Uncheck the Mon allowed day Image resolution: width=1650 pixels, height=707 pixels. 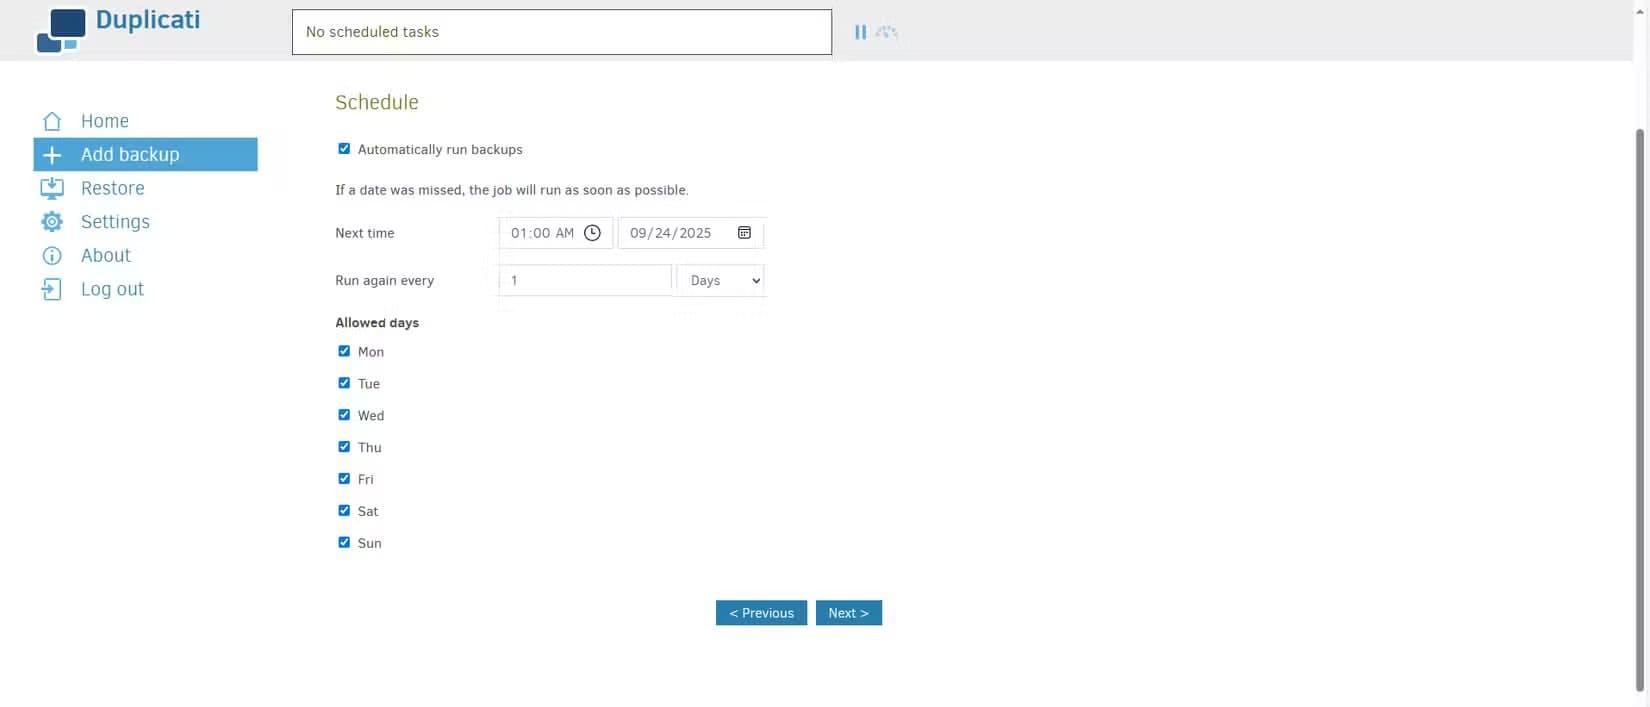[344, 351]
